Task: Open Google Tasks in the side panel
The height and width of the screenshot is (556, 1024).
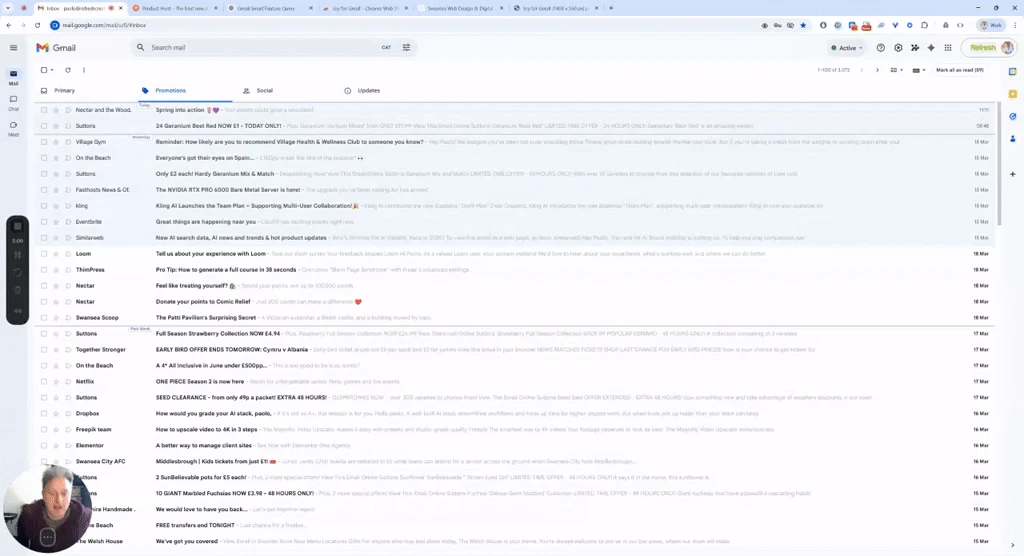Action: [1012, 116]
